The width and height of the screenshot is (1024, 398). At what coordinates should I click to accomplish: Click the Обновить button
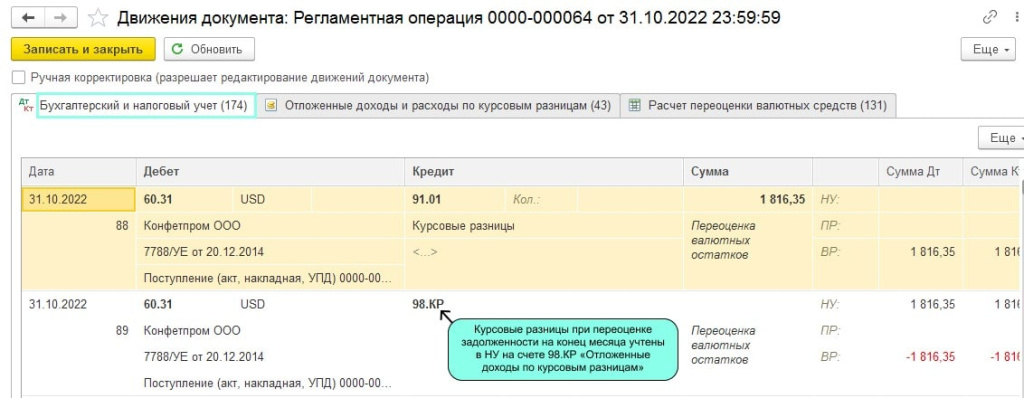coord(209,49)
